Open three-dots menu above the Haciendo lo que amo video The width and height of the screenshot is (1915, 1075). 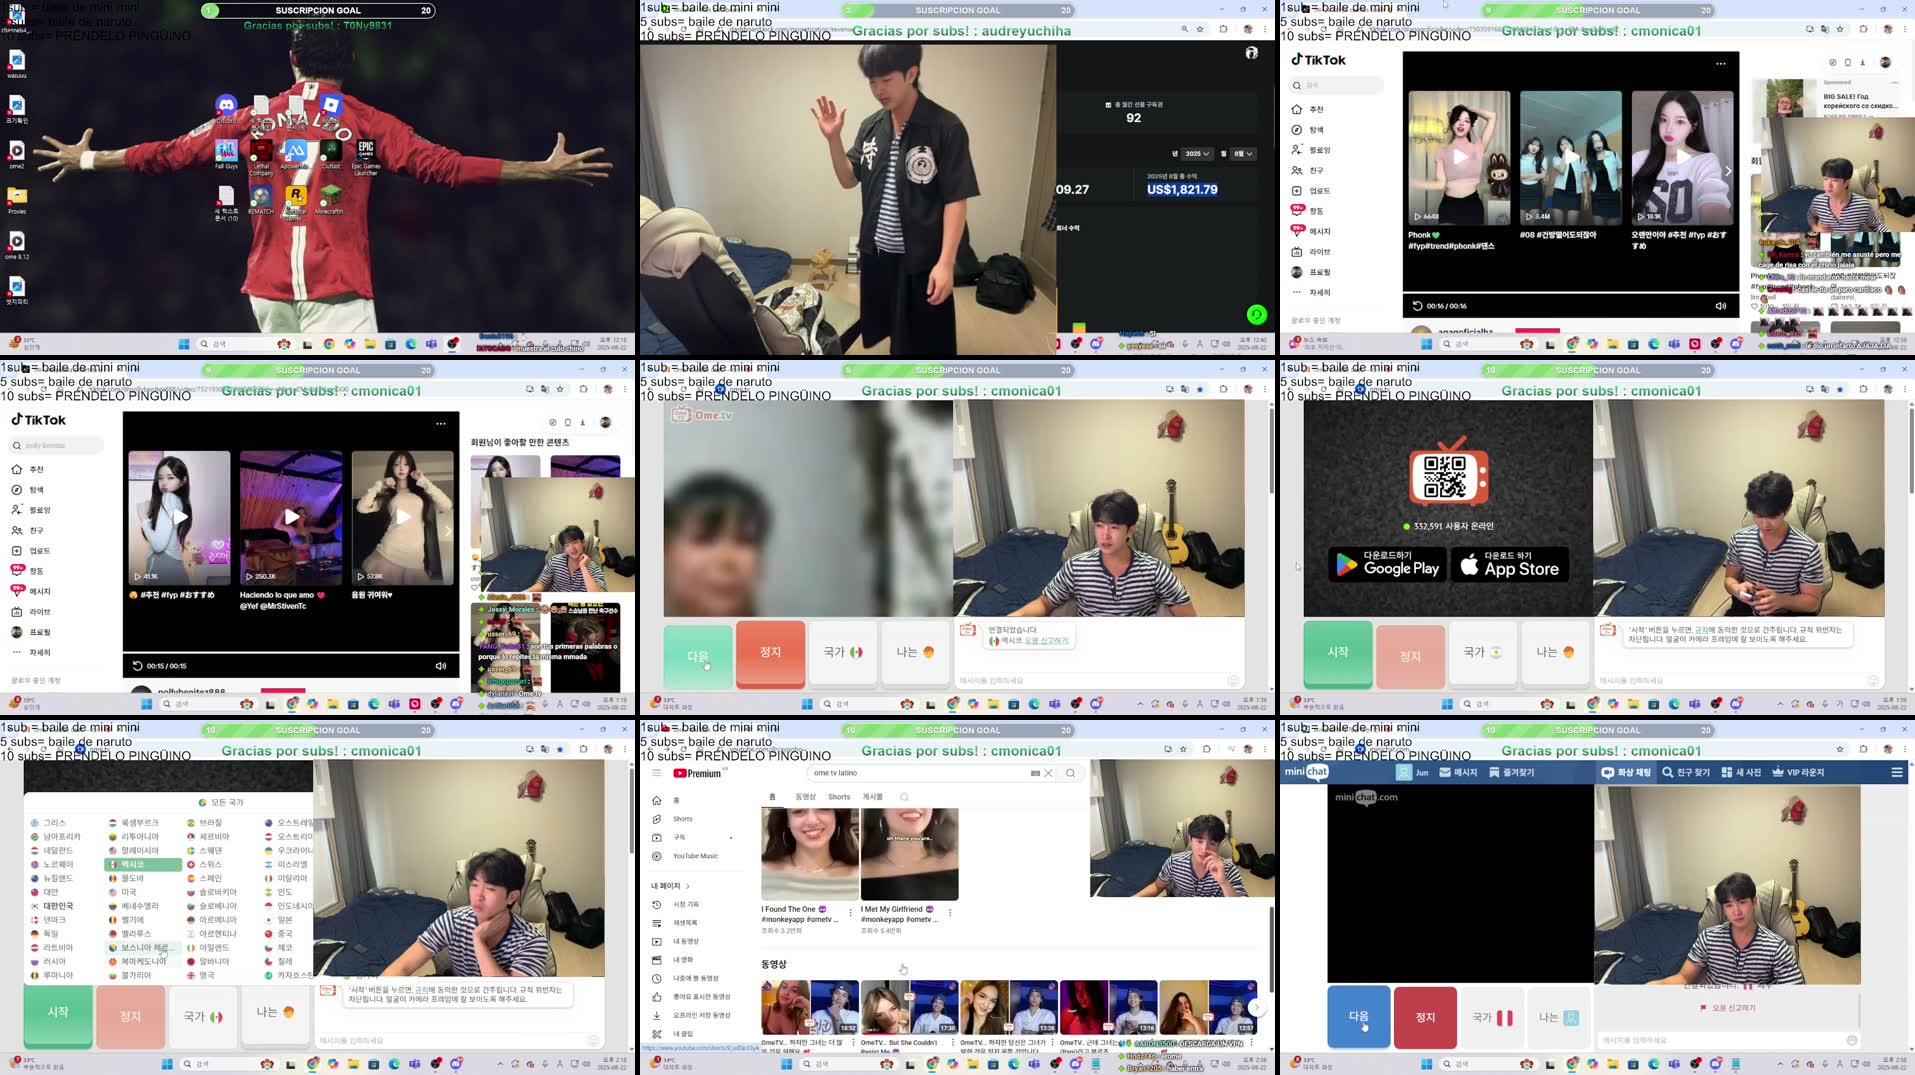point(441,424)
